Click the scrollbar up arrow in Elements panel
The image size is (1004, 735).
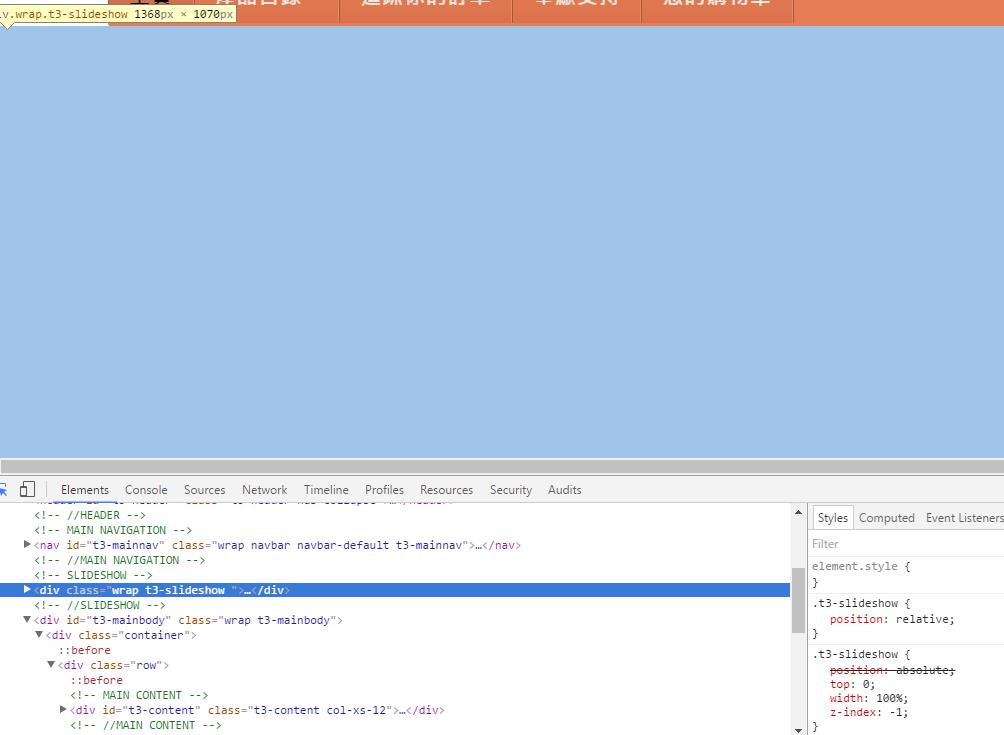[x=798, y=513]
